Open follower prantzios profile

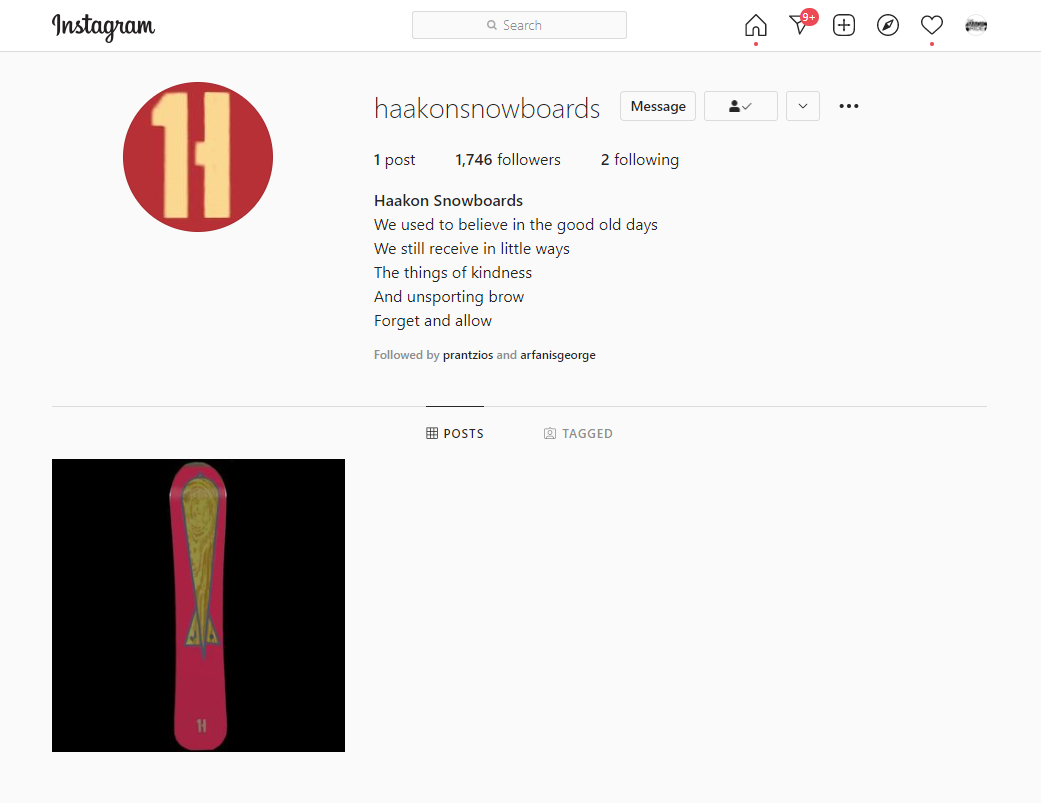click(x=468, y=355)
